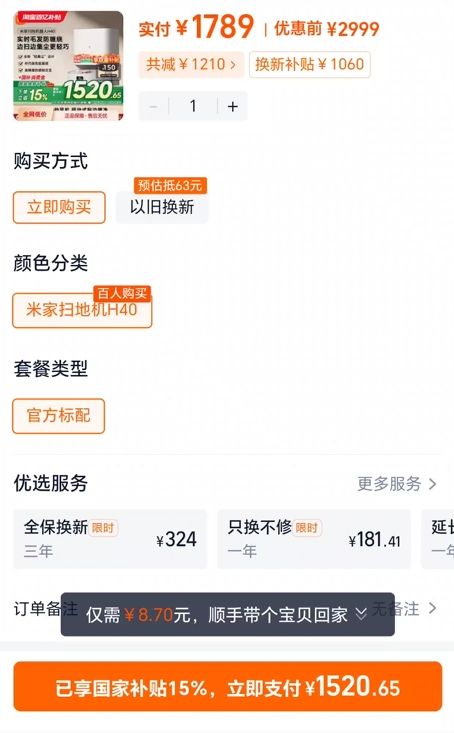Image resolution: width=454 pixels, height=733 pixels.
Task: Select the partially visible 延长 service card
Action: click(x=438, y=539)
